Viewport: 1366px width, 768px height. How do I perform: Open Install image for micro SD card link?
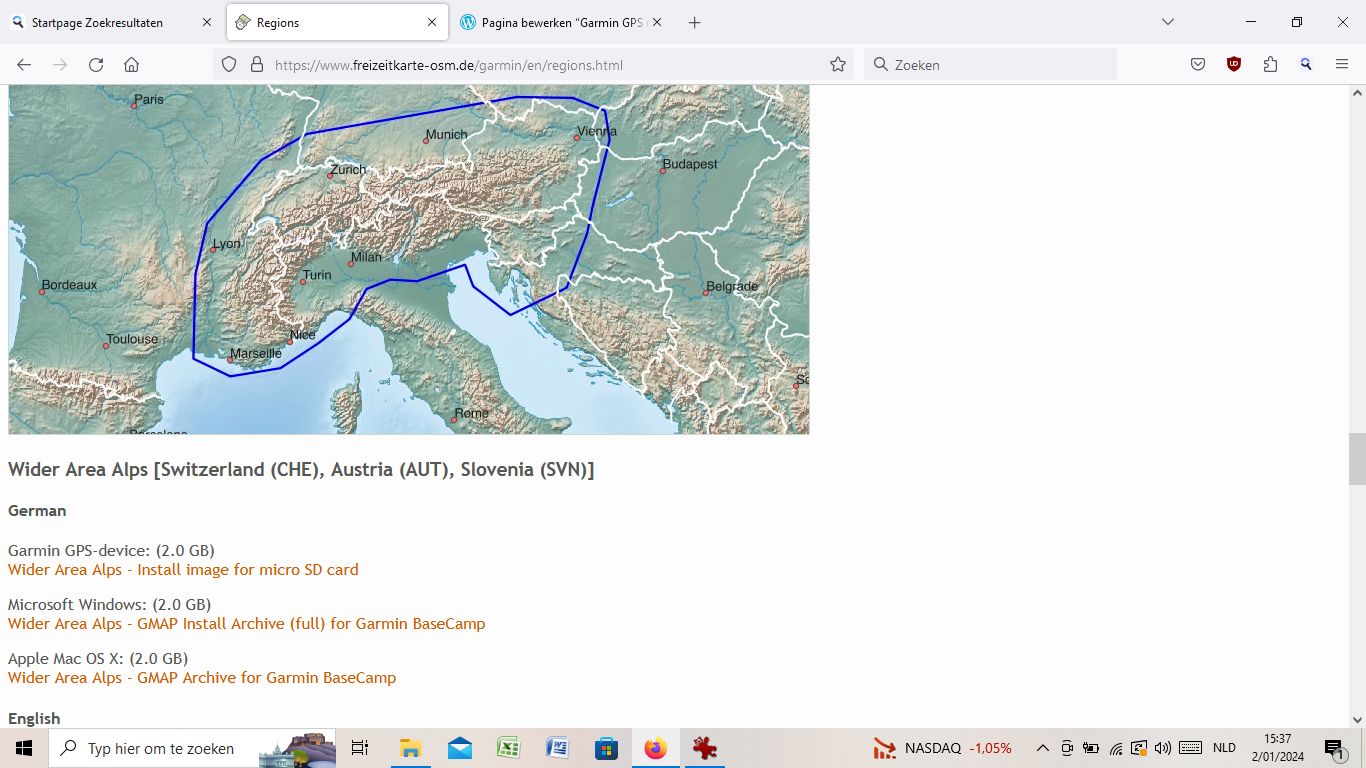tap(183, 570)
